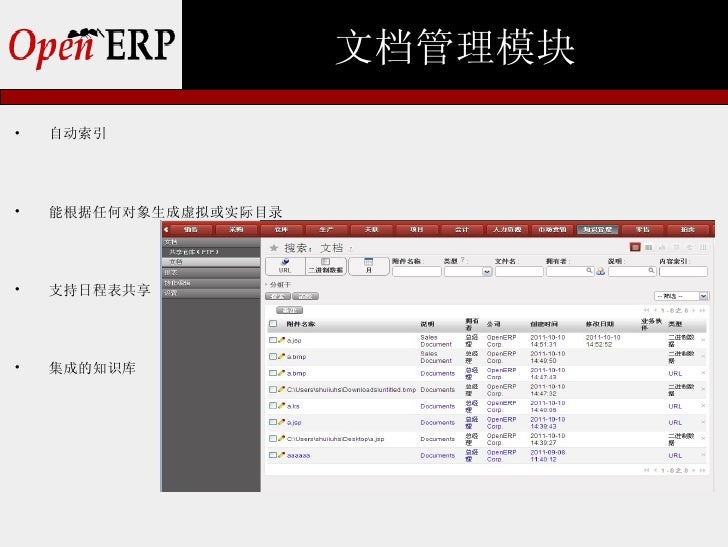Click magnifier icon in 拥有者 field

[589, 271]
